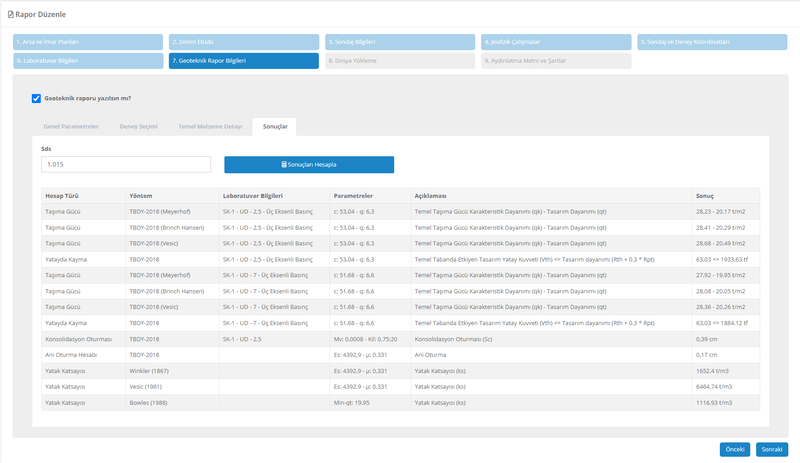Go to step 2 Zemin Etüdü
The height and width of the screenshot is (463, 800).
(x=244, y=42)
